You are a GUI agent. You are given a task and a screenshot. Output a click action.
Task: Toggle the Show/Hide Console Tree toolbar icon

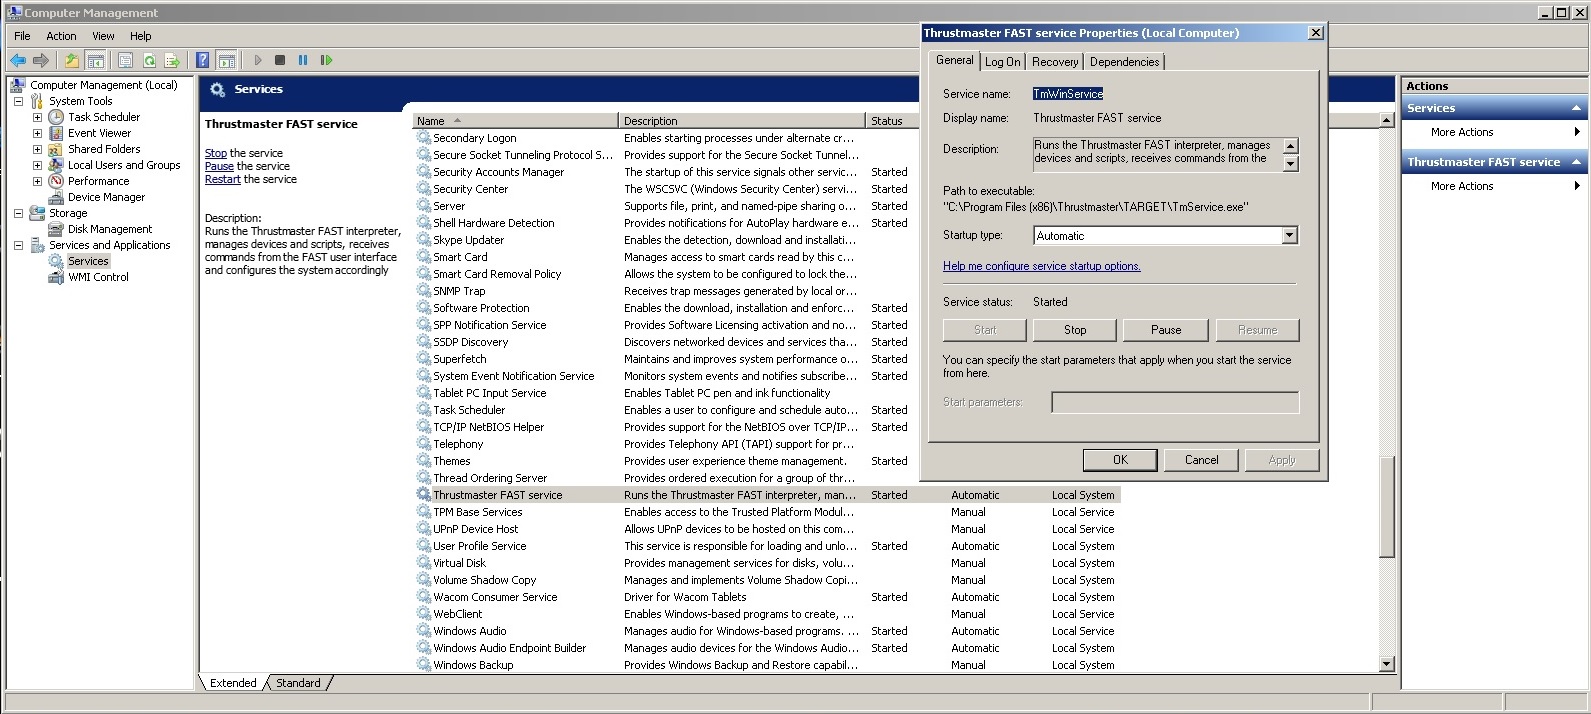(x=95, y=60)
